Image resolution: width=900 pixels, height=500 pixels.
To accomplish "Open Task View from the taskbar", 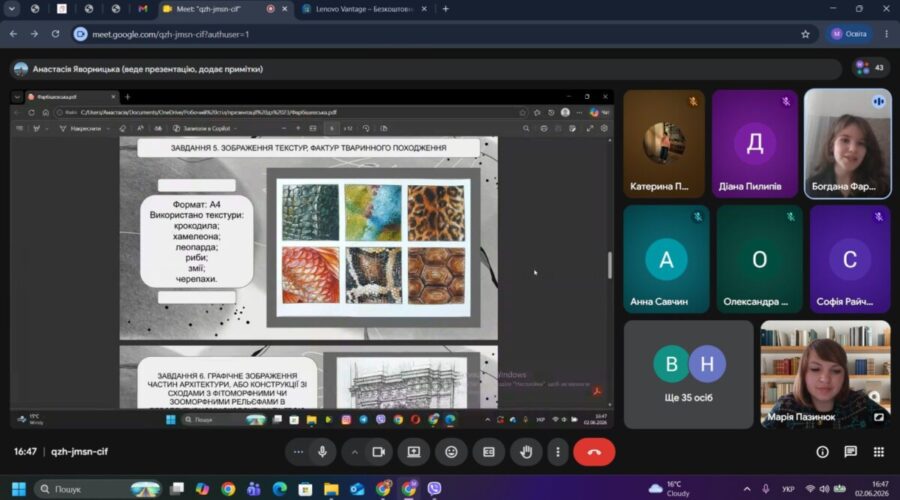I will coord(177,489).
